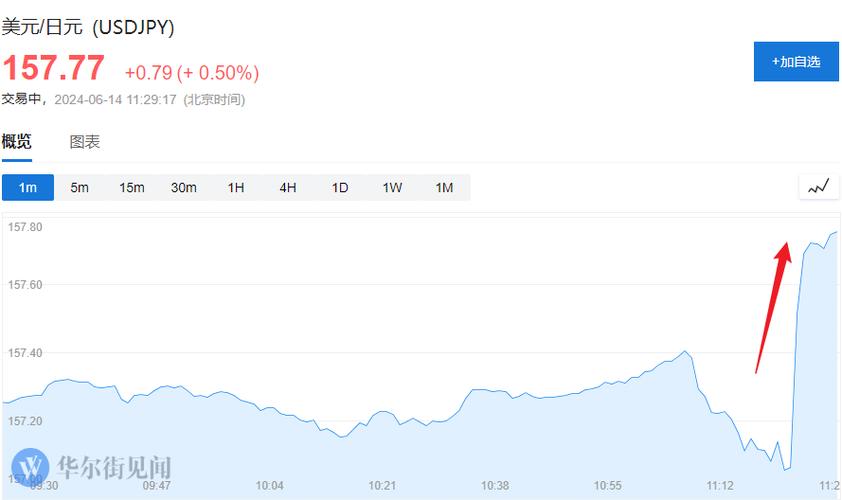Click the line chart type icon
842x500 pixels.
pos(818,187)
